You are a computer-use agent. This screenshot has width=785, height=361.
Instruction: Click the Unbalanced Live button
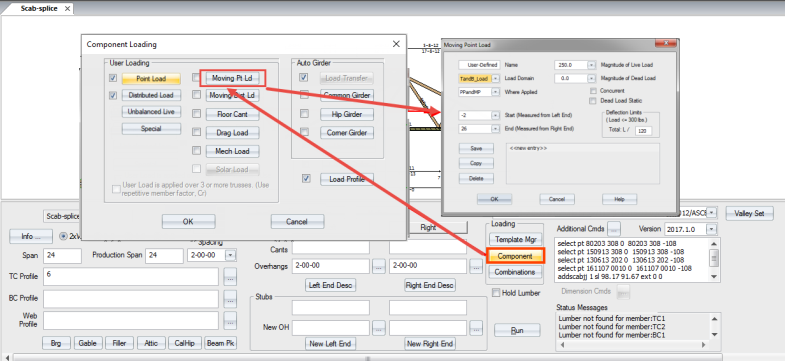151,112
